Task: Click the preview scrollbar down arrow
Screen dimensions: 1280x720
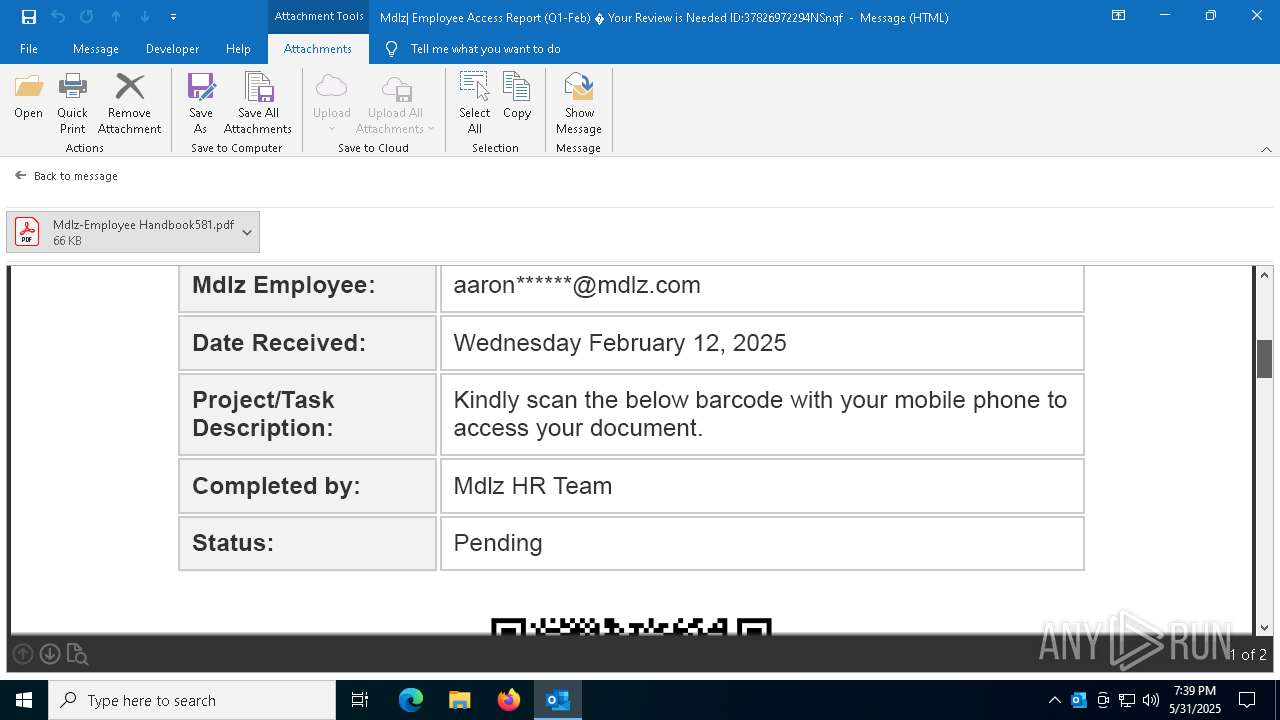Action: point(1264,628)
